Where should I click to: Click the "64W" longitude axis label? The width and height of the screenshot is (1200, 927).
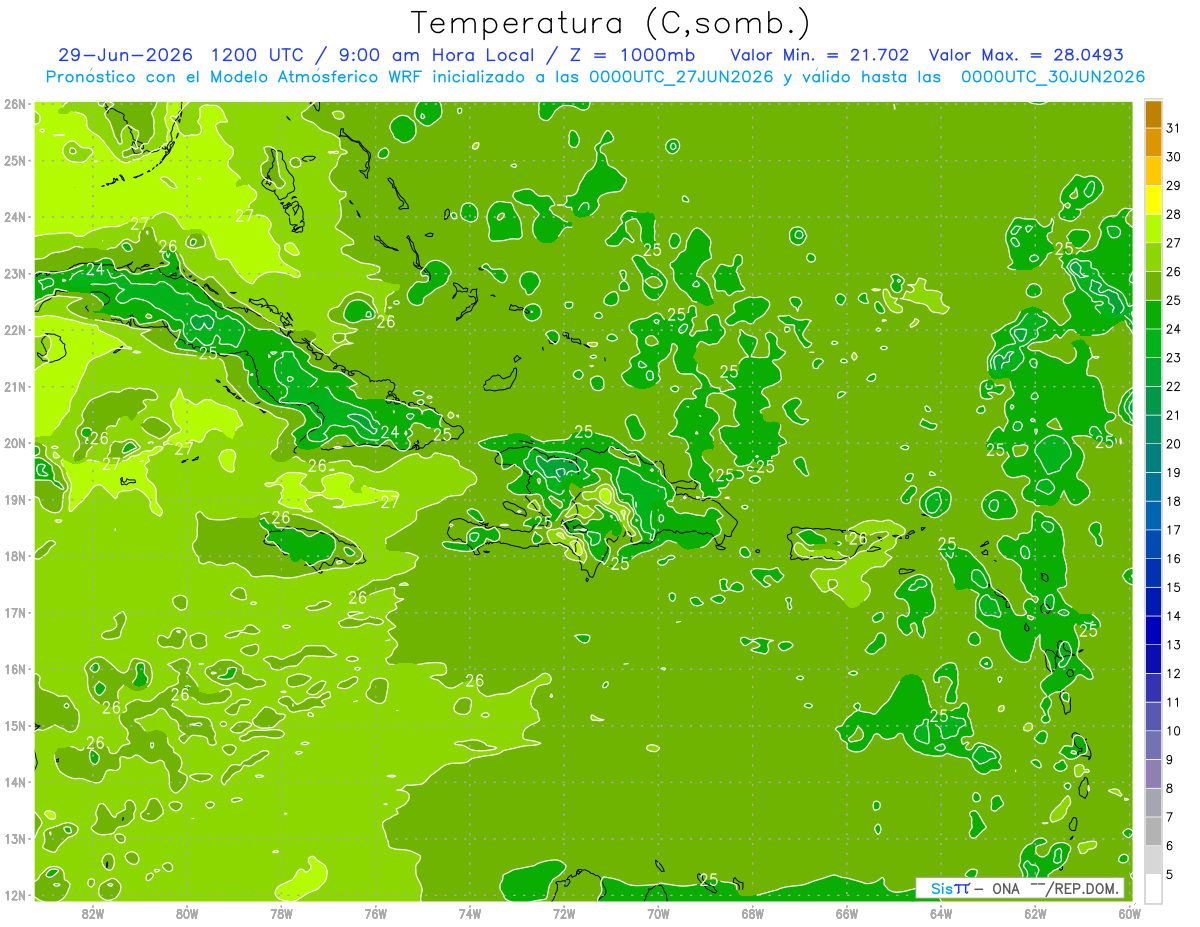tap(941, 913)
